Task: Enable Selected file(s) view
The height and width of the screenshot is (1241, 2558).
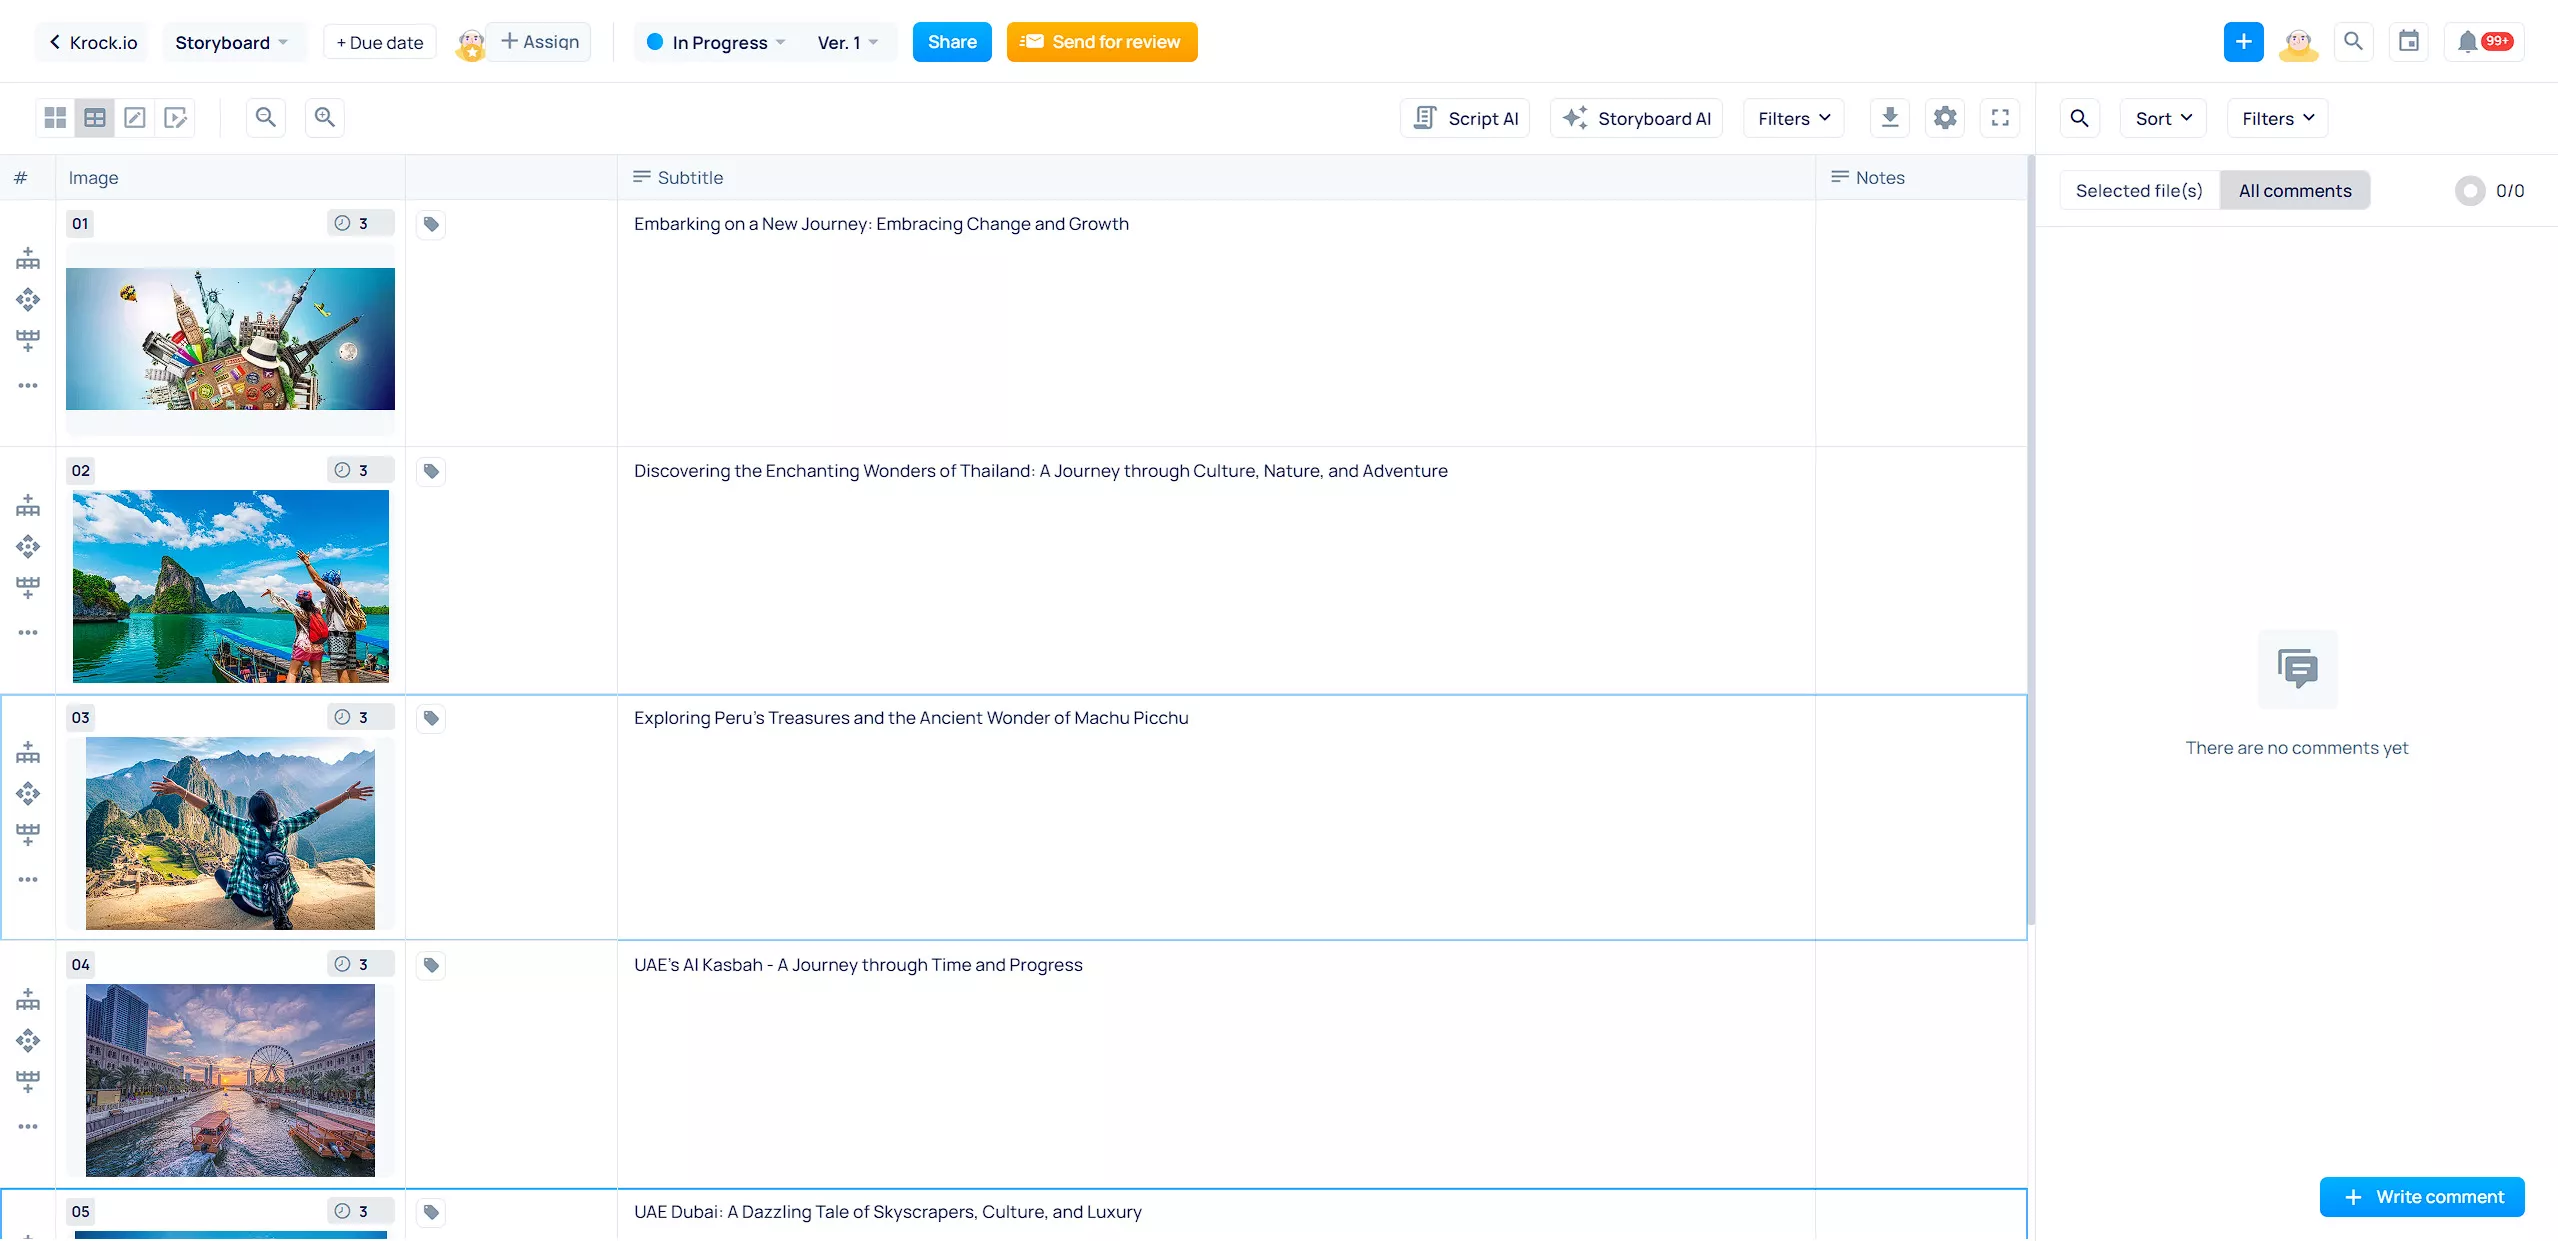Action: coord(2139,191)
